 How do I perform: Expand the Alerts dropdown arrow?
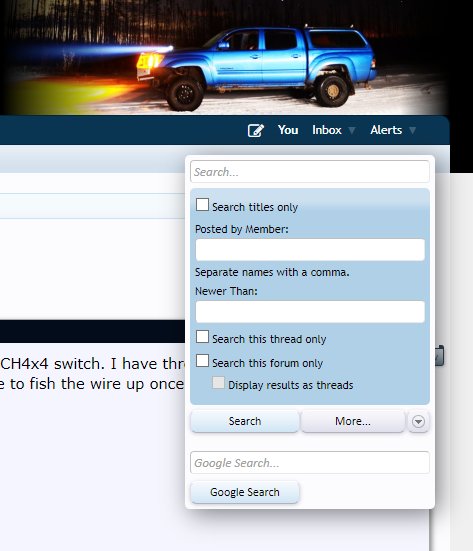pos(413,131)
